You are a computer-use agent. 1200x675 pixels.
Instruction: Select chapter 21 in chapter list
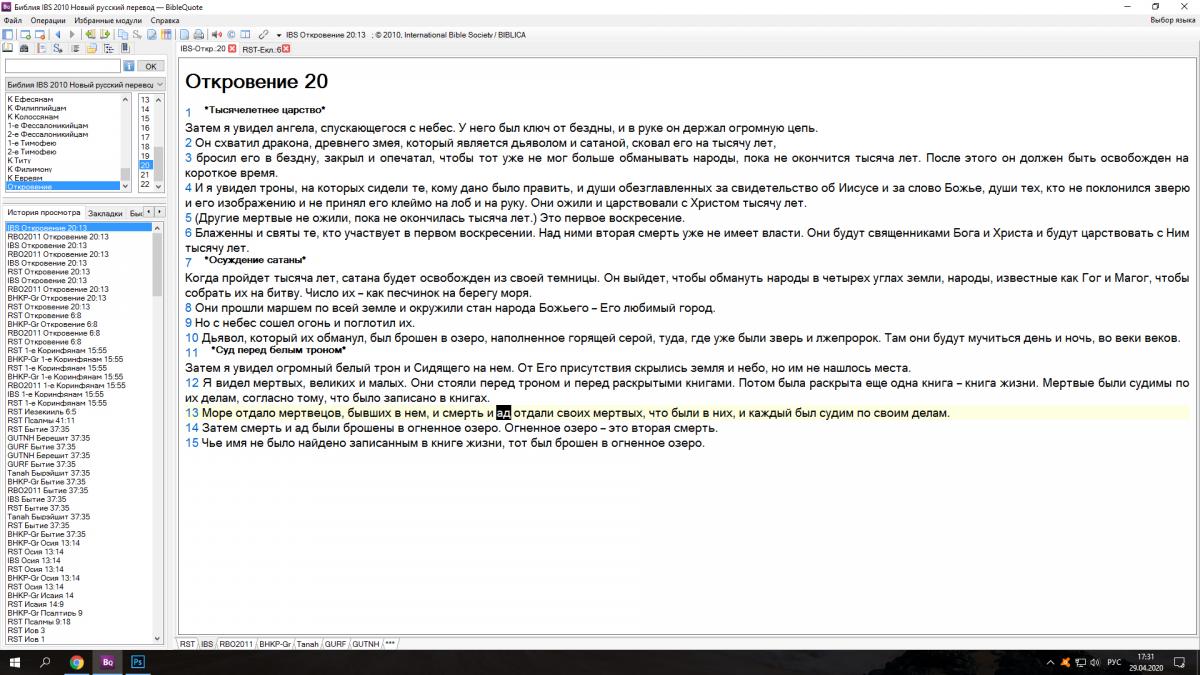pyautogui.click(x=145, y=174)
